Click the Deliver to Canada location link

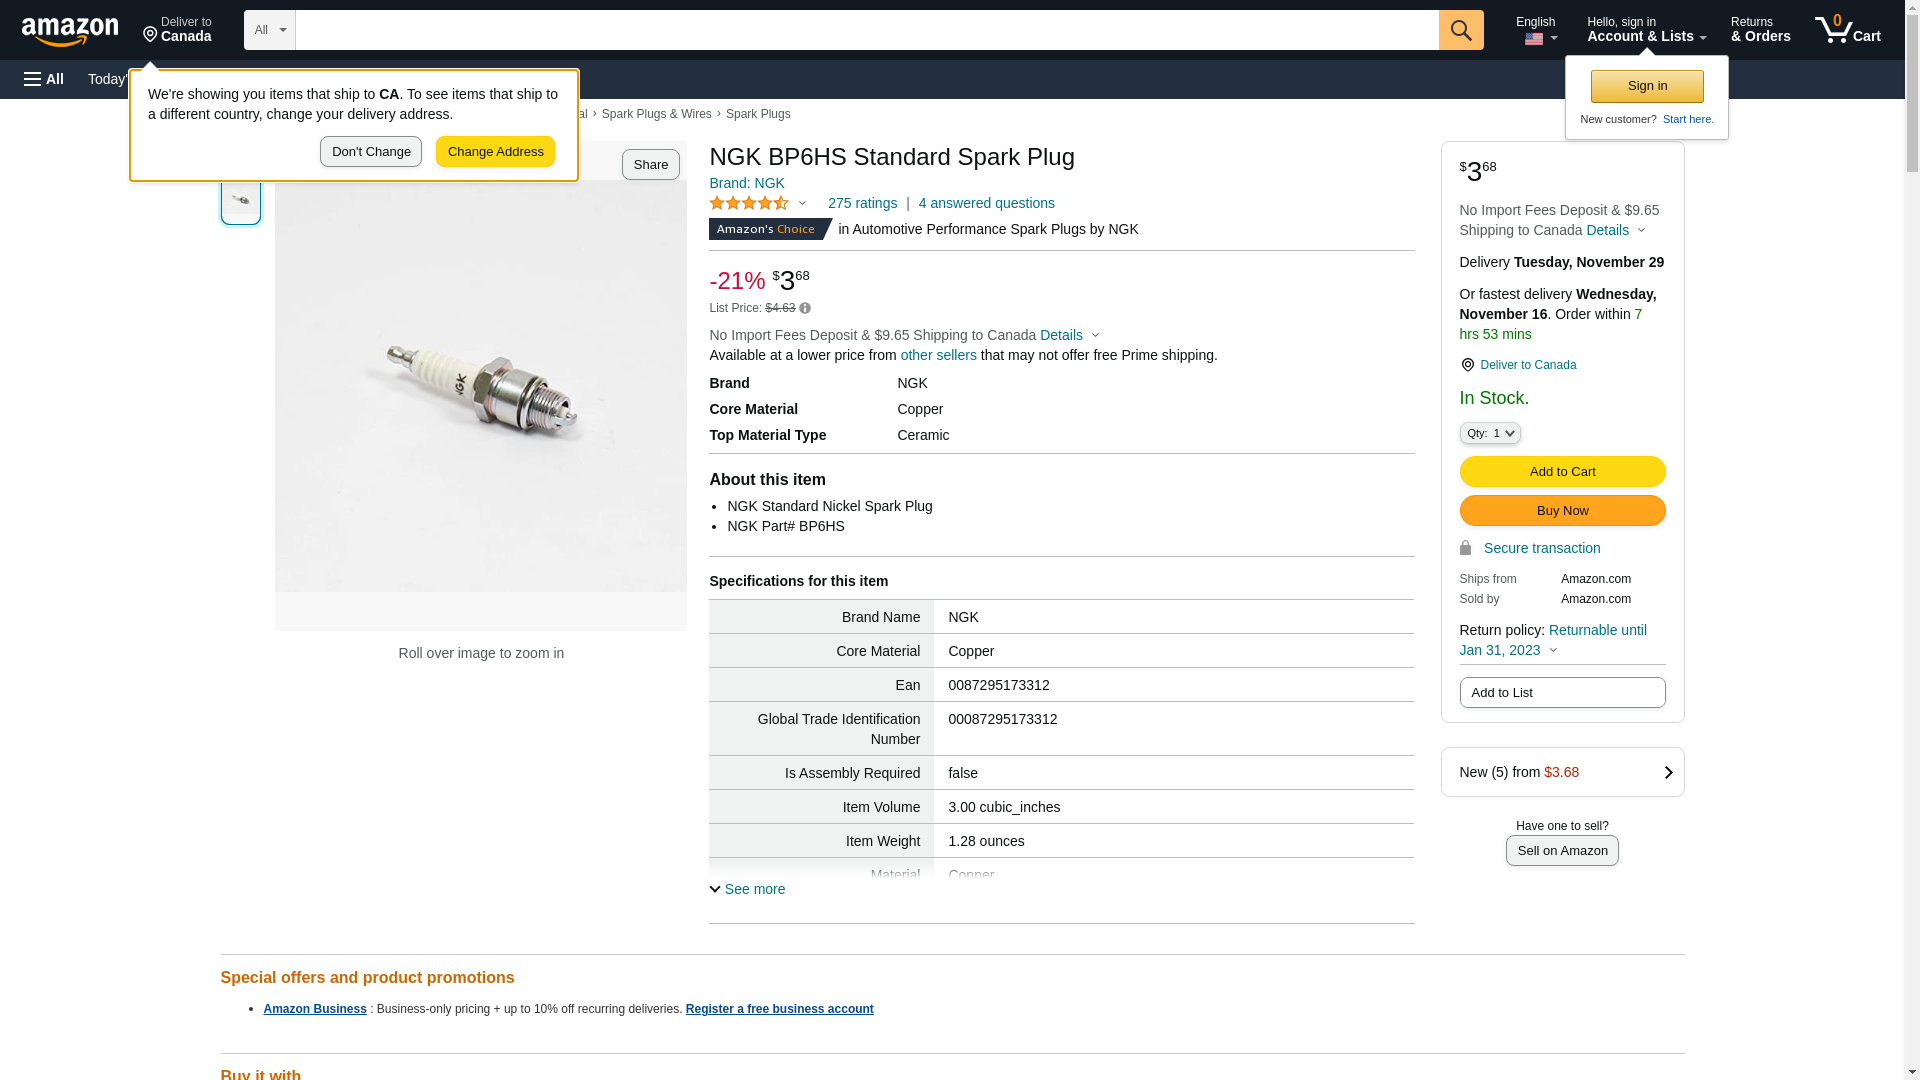1527,365
